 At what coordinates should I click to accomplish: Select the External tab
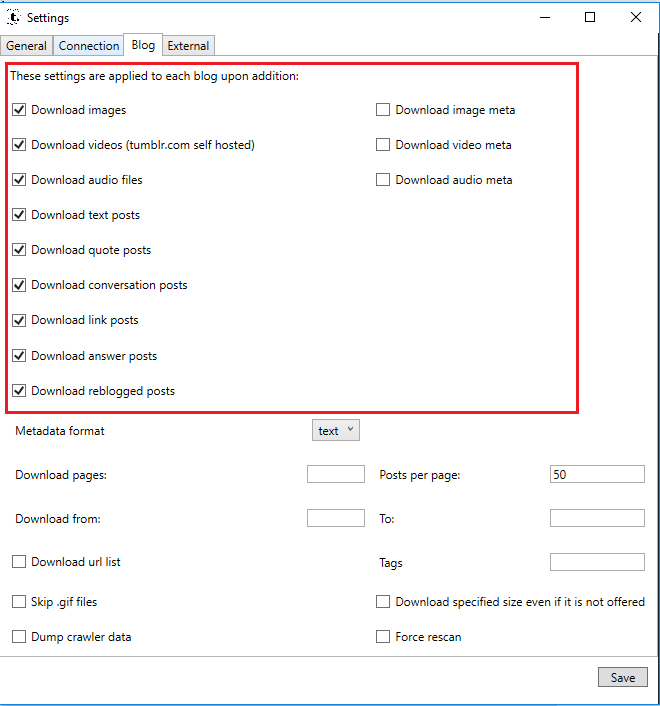(188, 46)
